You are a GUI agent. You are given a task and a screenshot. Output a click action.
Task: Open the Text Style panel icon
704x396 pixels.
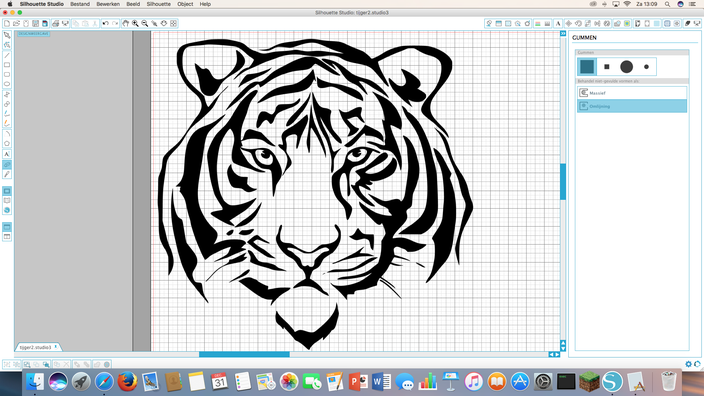pyautogui.click(x=558, y=23)
